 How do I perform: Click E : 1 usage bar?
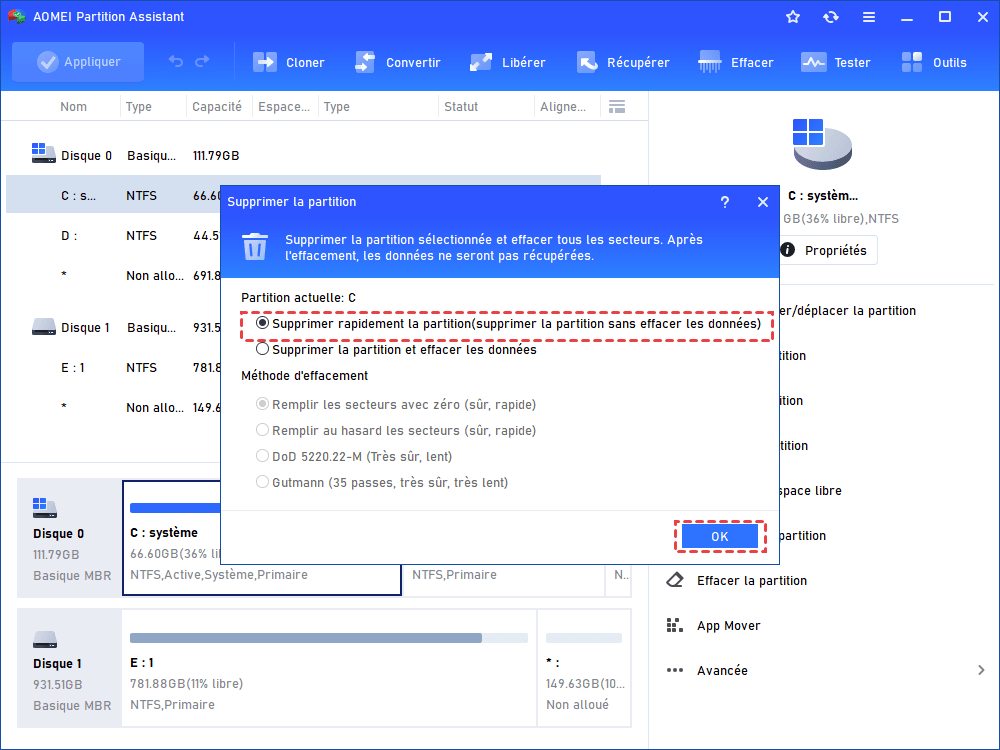click(328, 638)
